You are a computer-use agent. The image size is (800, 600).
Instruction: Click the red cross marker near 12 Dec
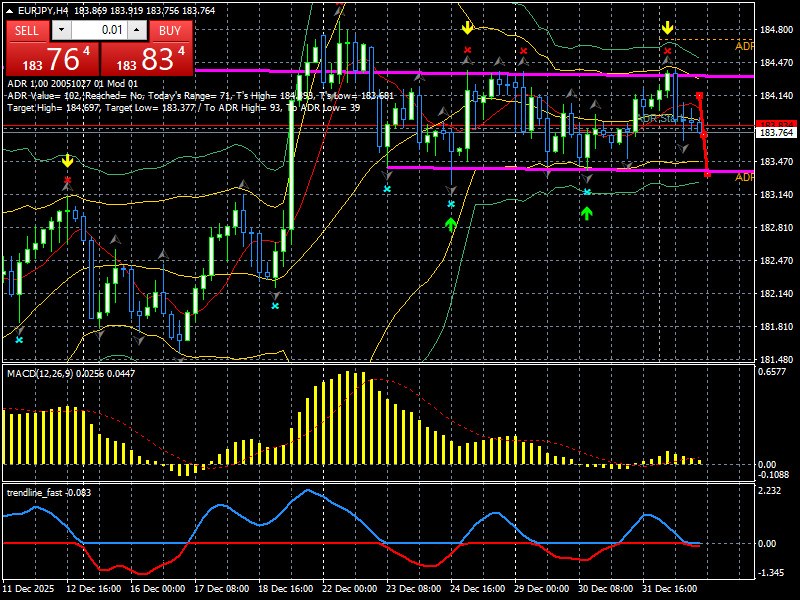point(67,180)
